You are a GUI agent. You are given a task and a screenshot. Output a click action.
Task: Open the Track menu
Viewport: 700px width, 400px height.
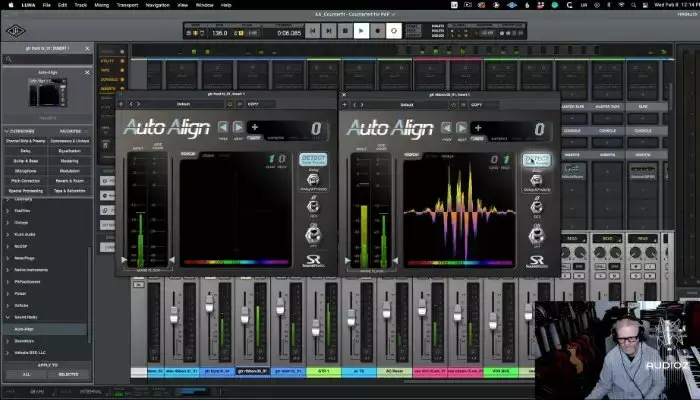coord(80,5)
